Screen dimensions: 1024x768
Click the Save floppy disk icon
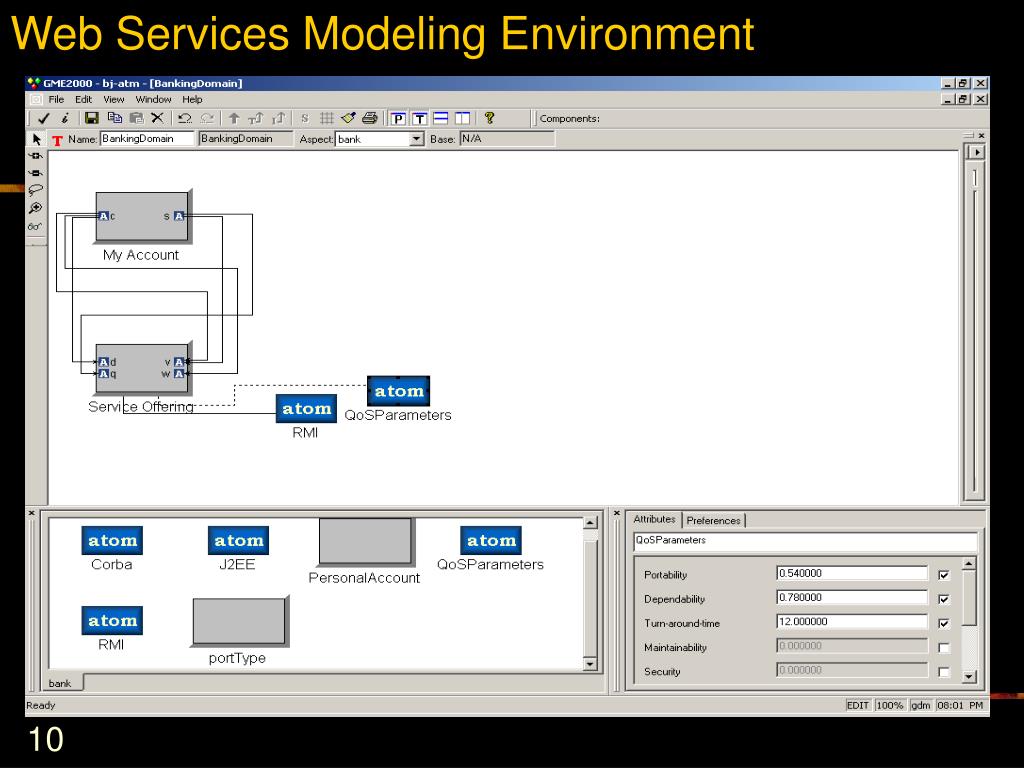click(x=91, y=118)
